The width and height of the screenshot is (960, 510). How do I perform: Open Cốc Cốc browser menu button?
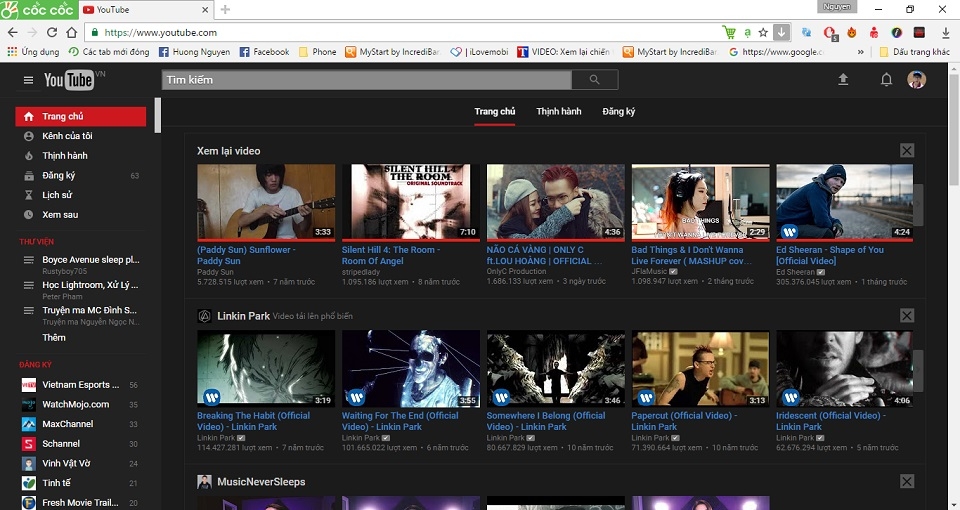coord(39,9)
